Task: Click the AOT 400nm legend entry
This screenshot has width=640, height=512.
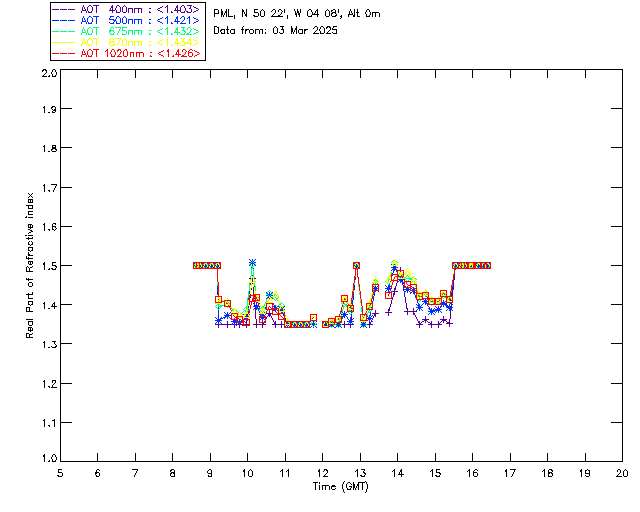Action: pyautogui.click(x=127, y=9)
